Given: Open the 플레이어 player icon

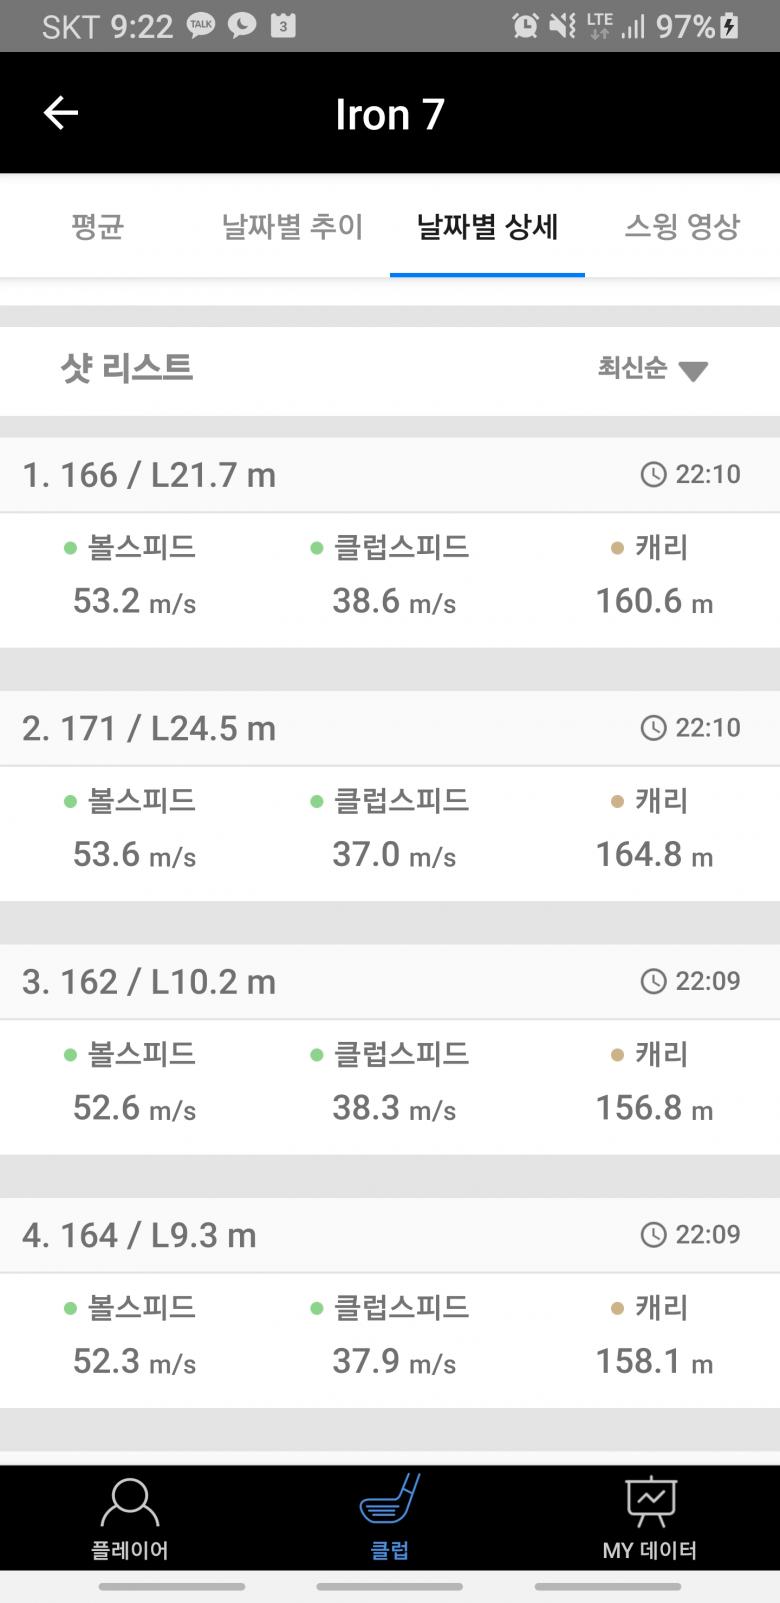Looking at the screenshot, I should point(130,1503).
